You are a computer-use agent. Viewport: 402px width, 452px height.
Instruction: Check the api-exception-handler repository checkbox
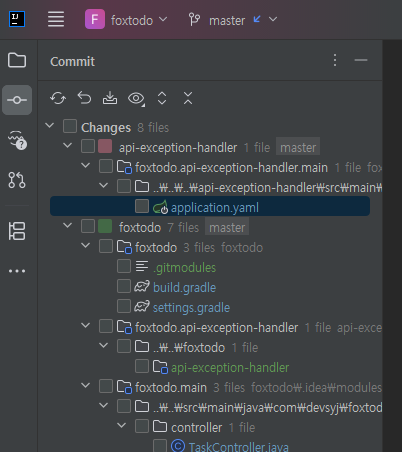(88, 146)
